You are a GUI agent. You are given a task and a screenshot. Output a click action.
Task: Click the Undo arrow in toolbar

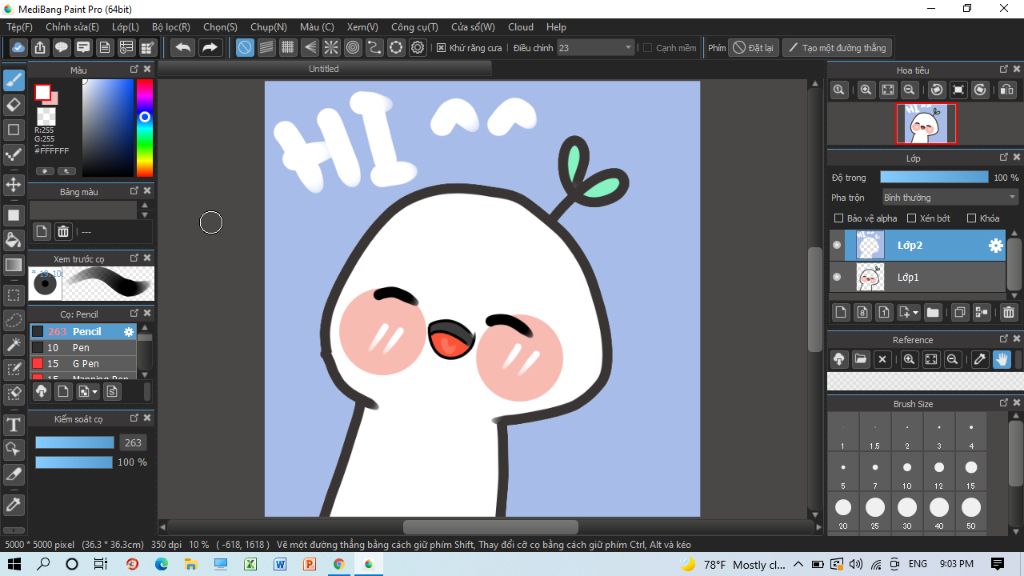coord(184,48)
